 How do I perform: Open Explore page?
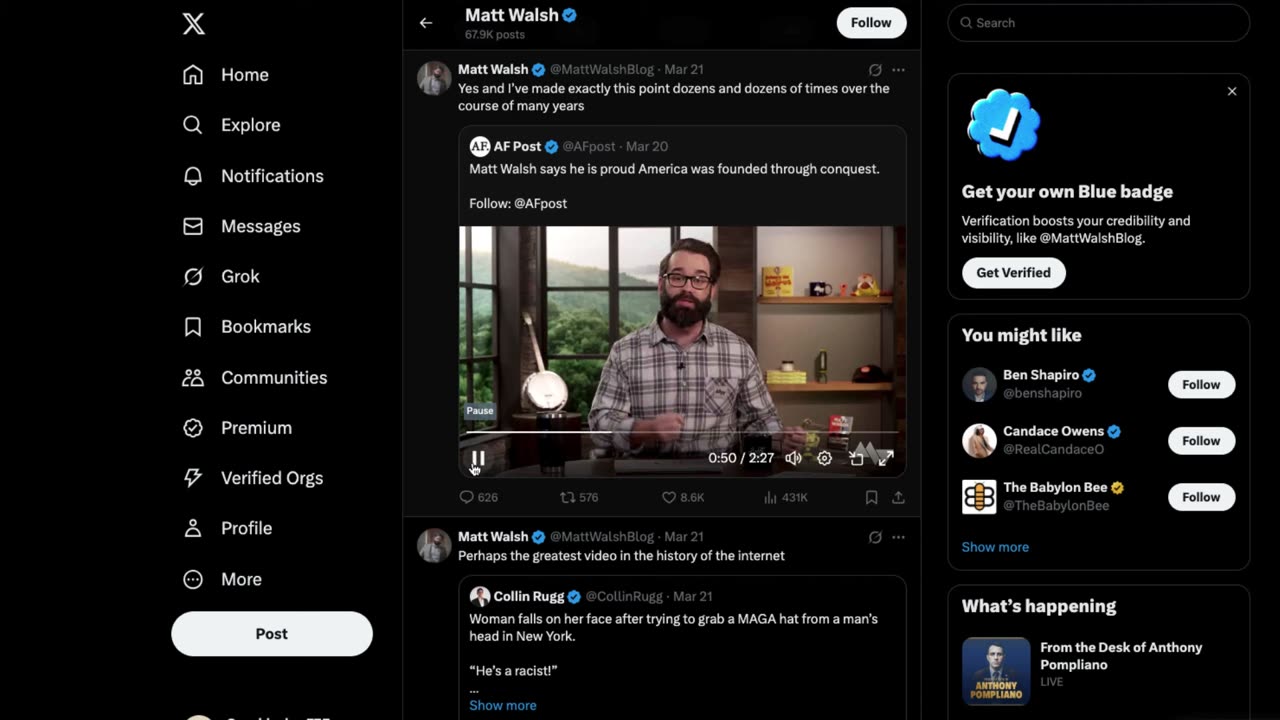click(231, 125)
